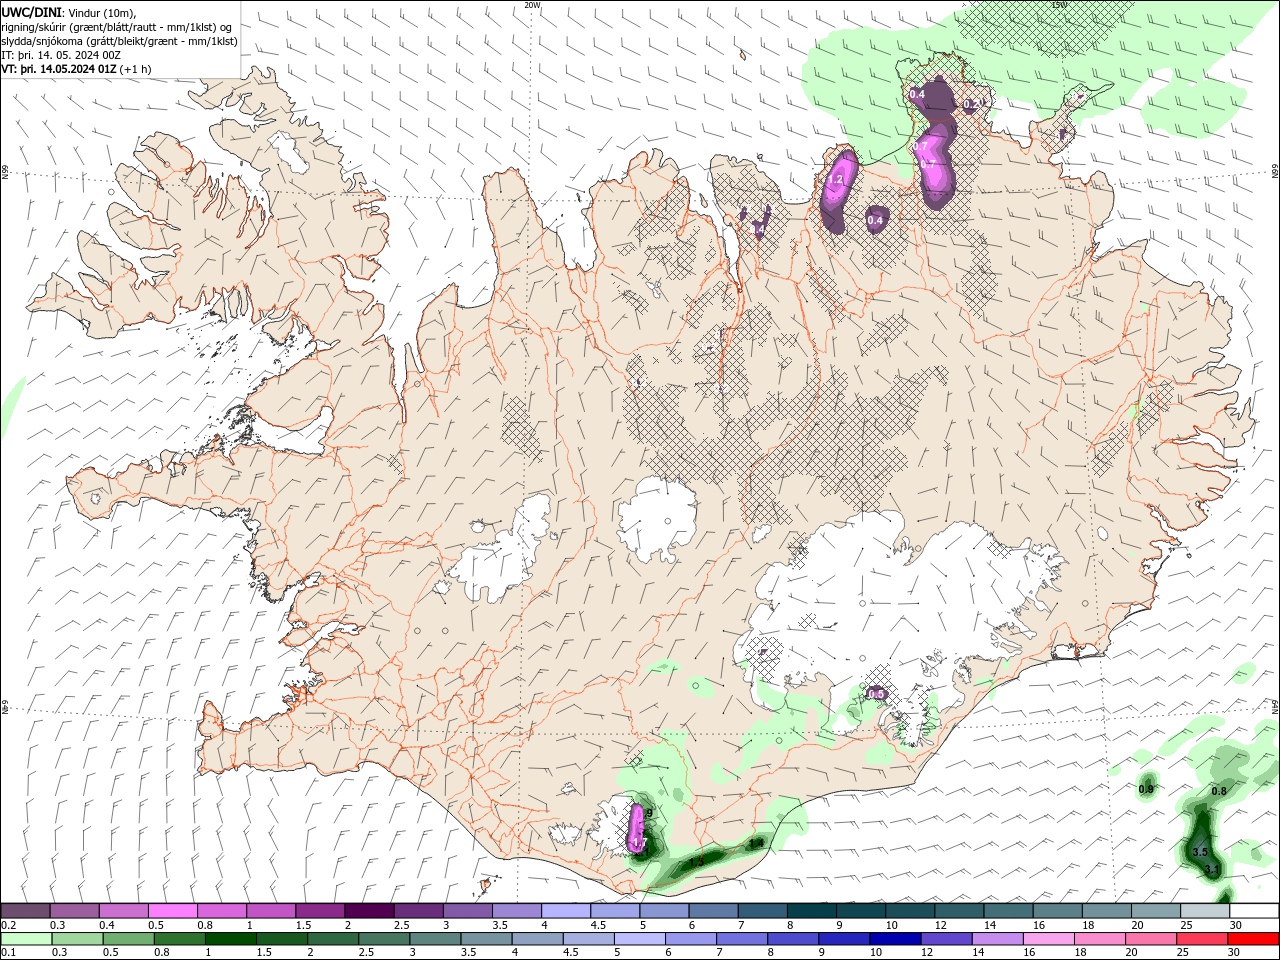Click the '0.8' rainfall value offshore southeast

point(1219,791)
